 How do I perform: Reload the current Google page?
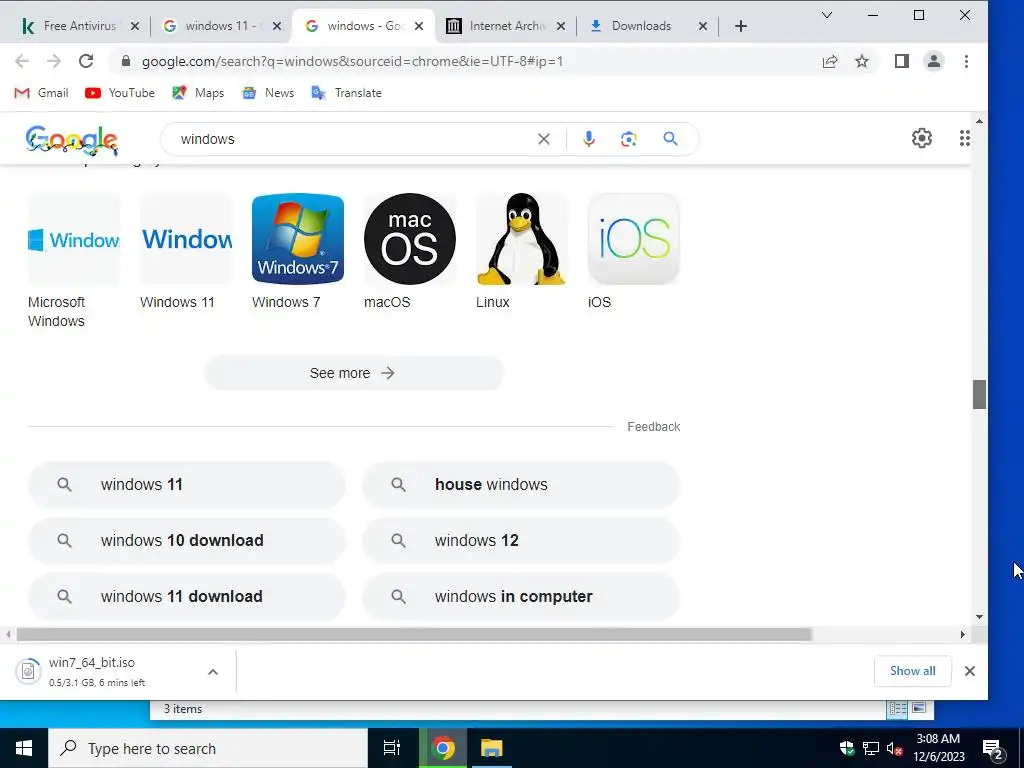pyautogui.click(x=86, y=61)
